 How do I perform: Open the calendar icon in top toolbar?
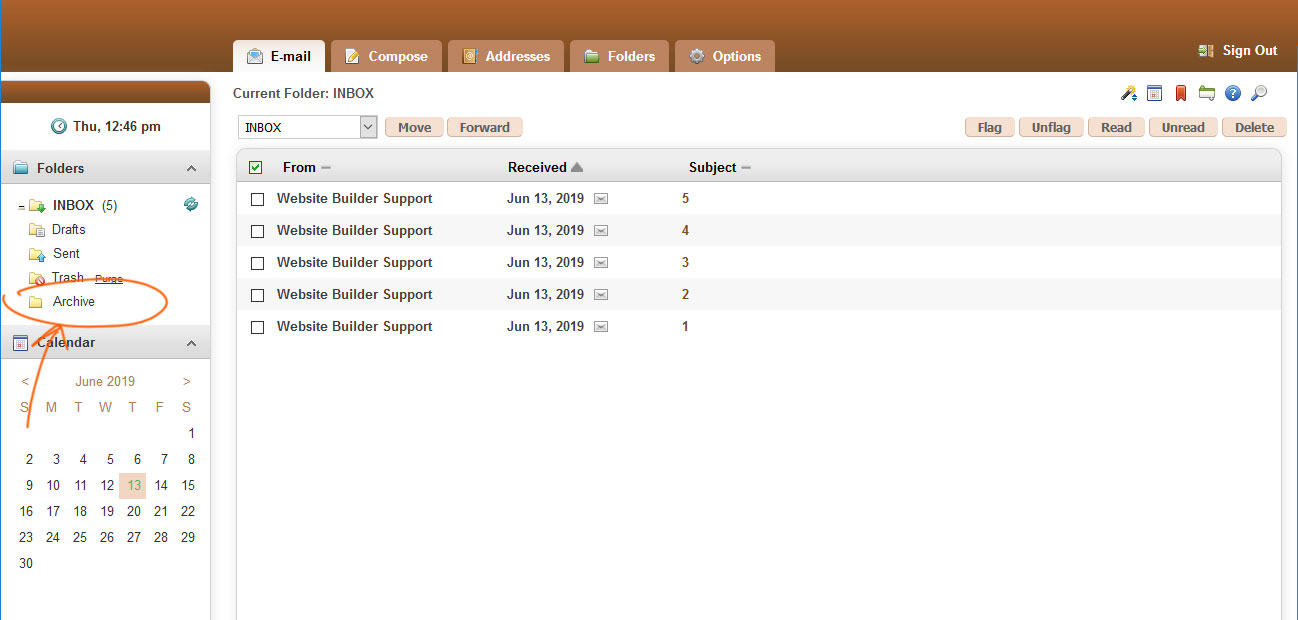click(1154, 93)
